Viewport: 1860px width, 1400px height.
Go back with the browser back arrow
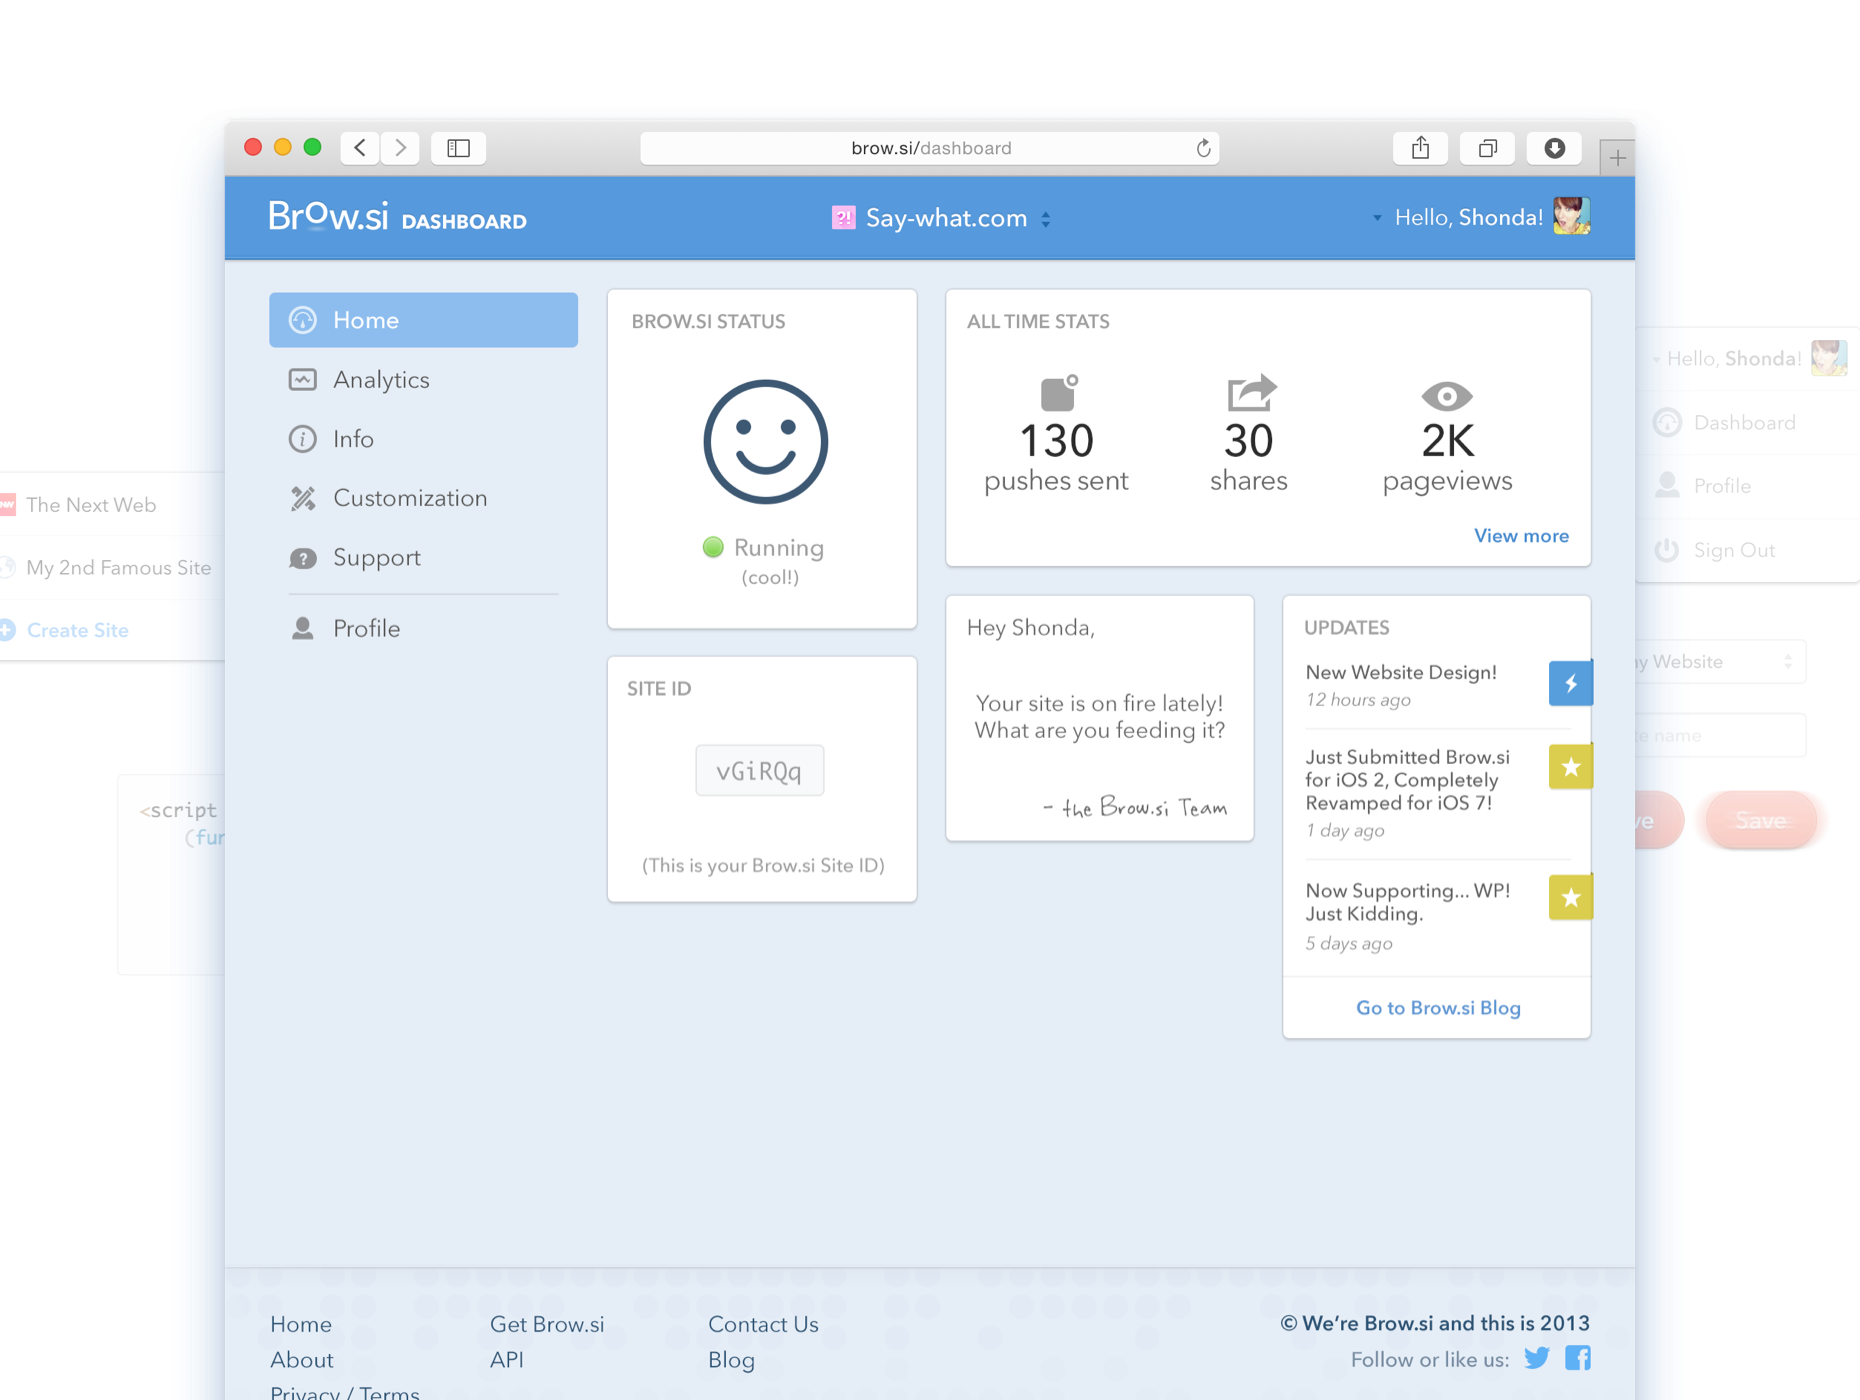360,148
